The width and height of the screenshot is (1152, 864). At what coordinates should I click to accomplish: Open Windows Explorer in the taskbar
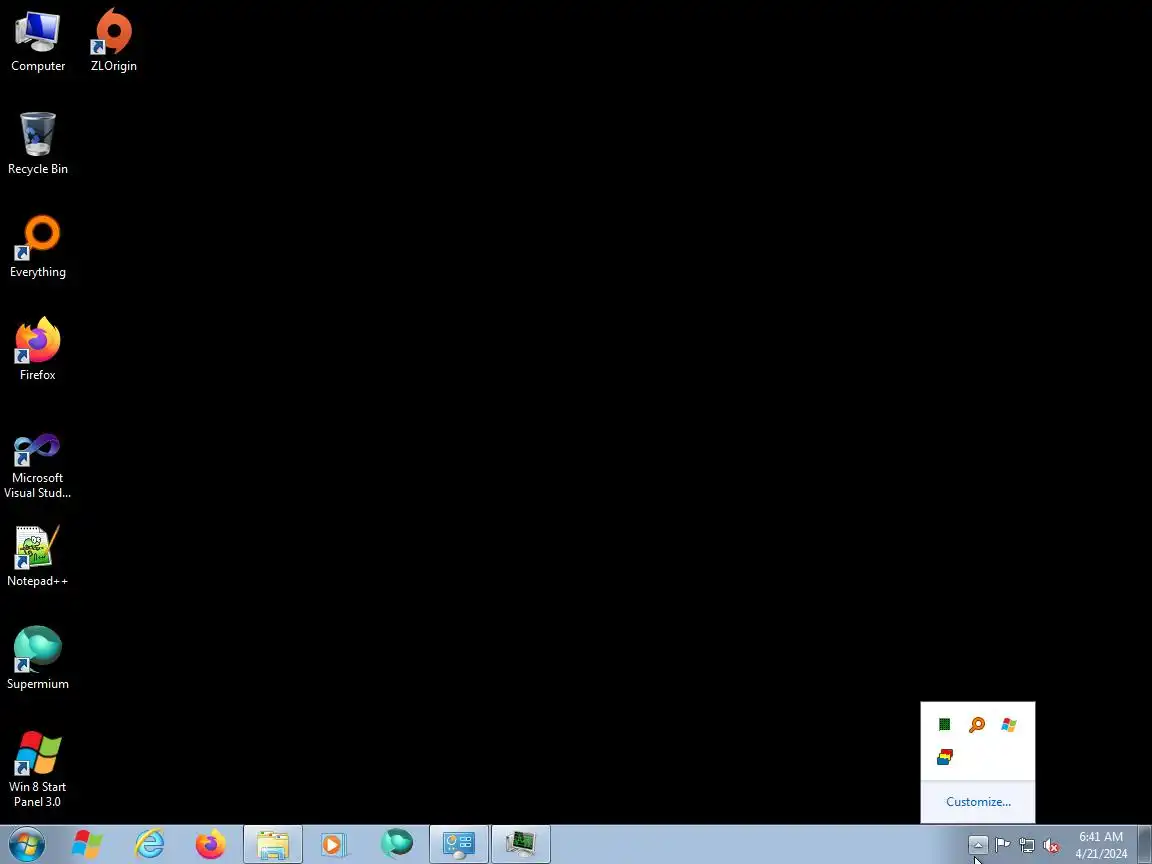[x=273, y=844]
